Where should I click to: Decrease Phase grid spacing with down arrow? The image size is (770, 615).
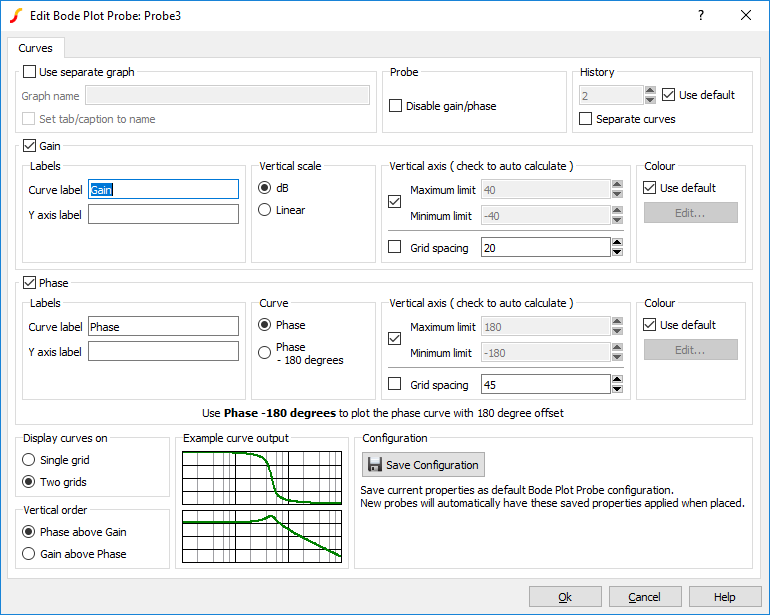(618, 390)
